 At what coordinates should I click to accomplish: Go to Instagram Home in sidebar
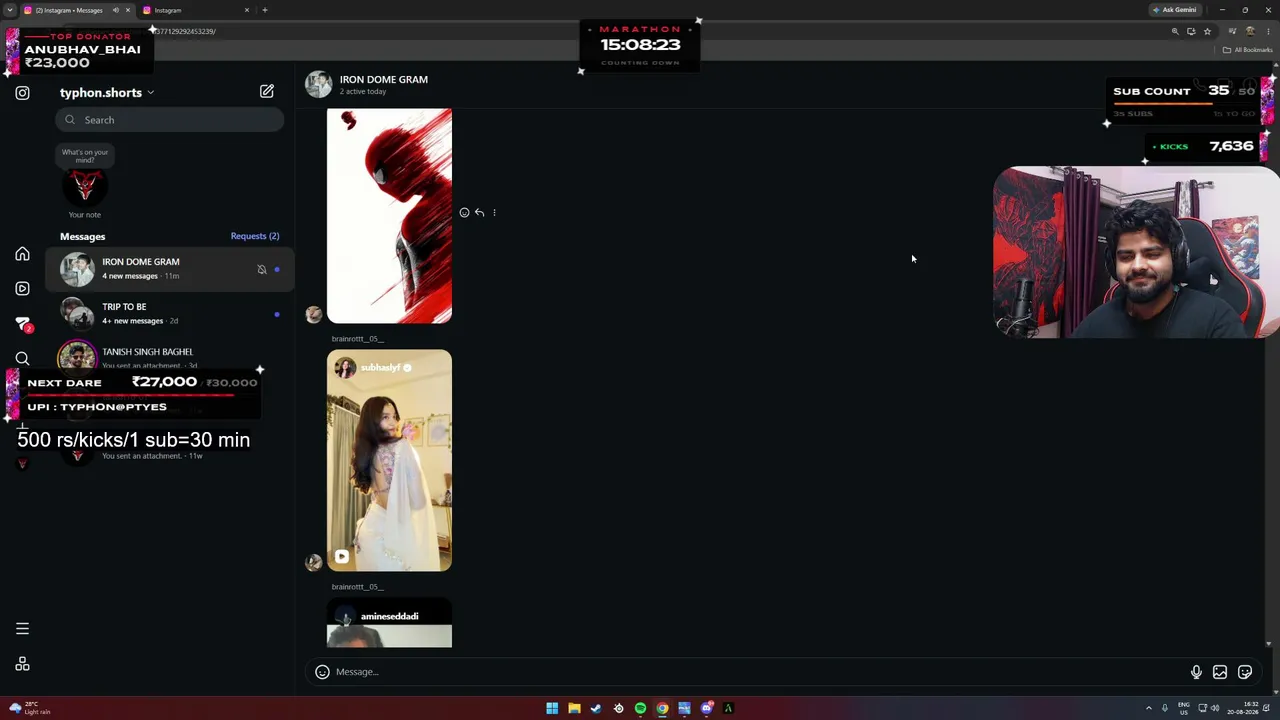(x=22, y=254)
